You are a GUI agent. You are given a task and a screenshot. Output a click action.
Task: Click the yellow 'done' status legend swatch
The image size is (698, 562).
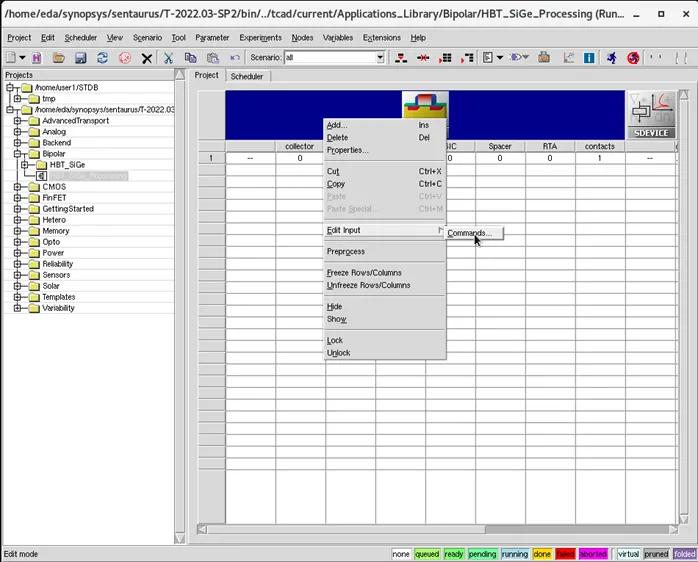click(542, 554)
